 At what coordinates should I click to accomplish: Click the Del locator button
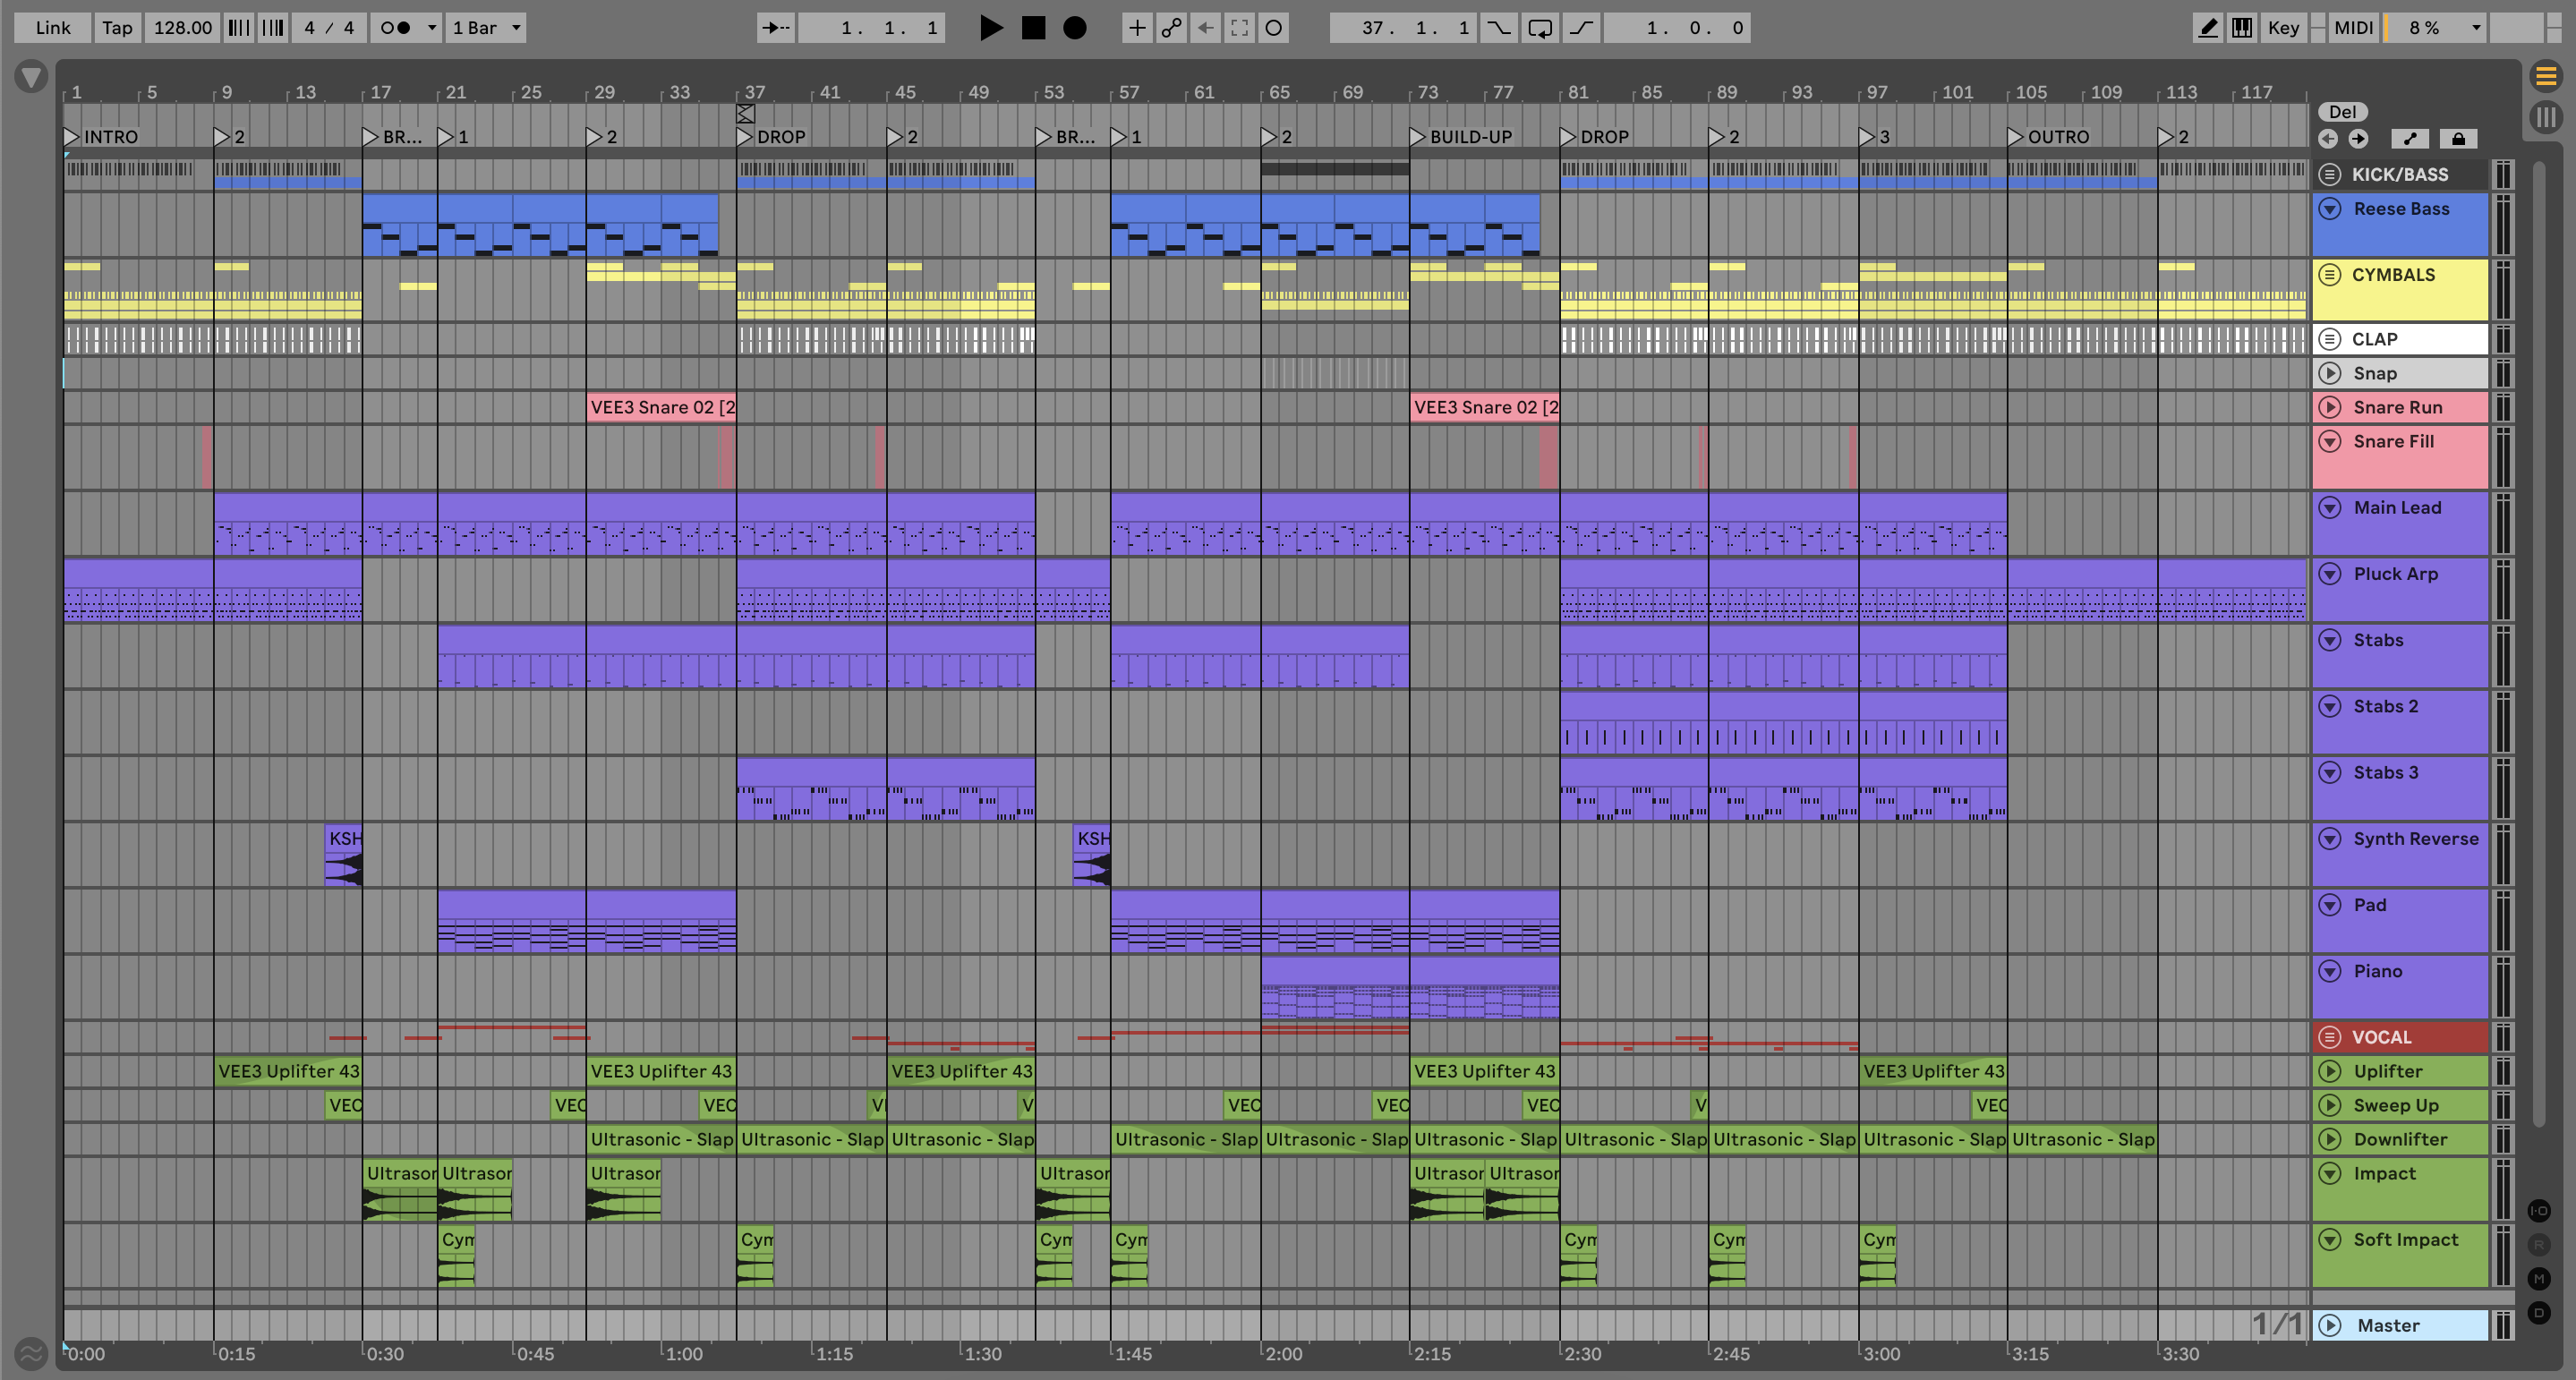(x=2342, y=112)
